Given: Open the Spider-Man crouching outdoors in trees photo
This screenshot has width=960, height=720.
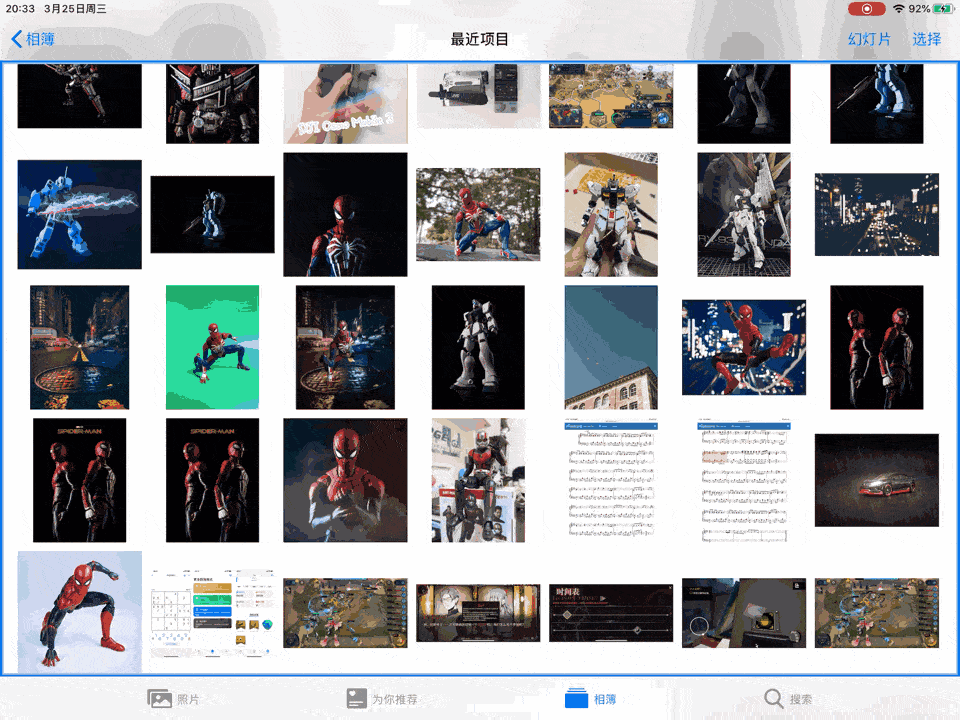Looking at the screenshot, I should click(x=478, y=214).
